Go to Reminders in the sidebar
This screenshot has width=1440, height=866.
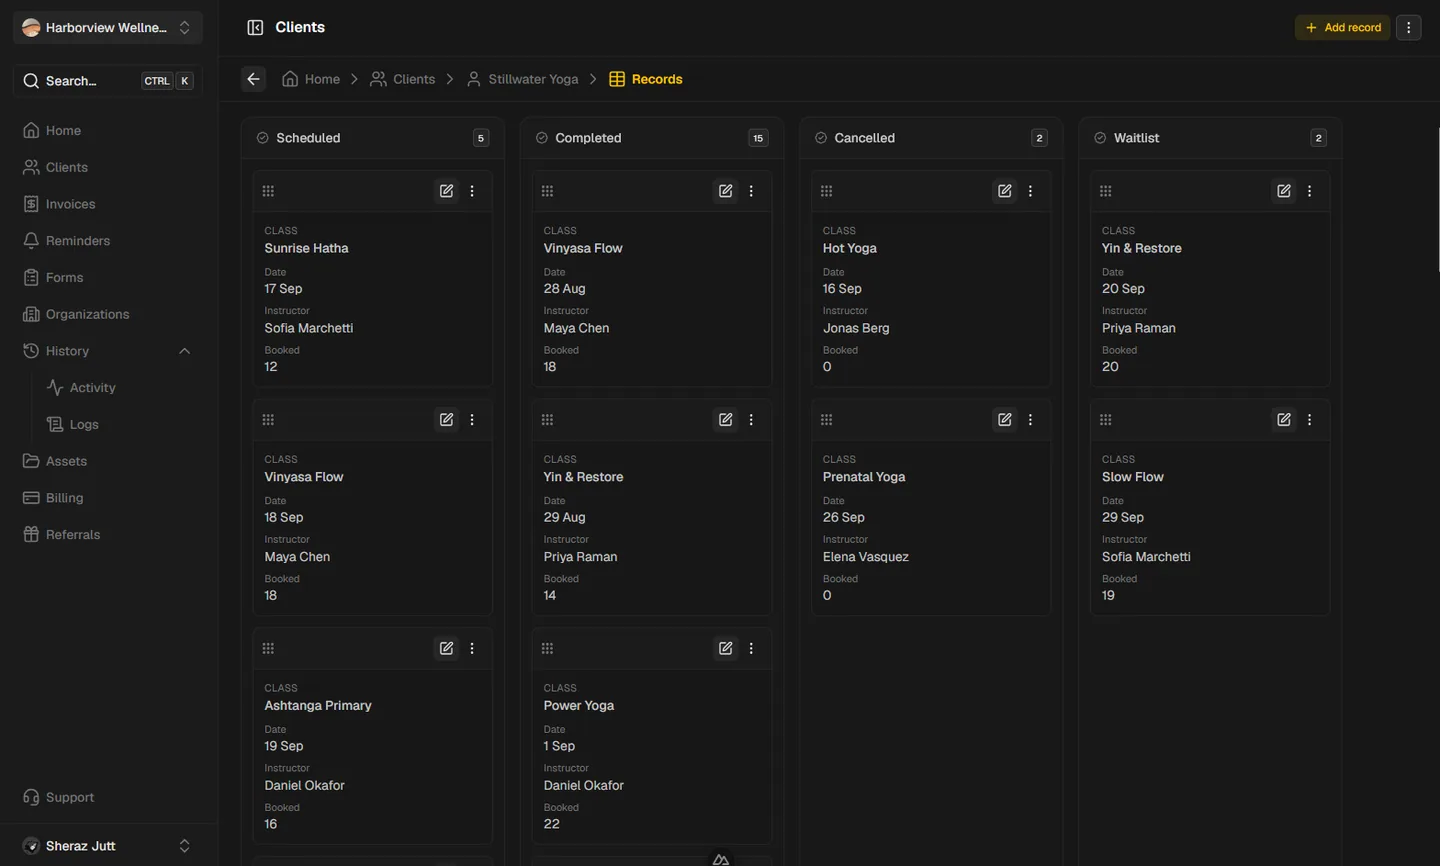tap(108, 241)
